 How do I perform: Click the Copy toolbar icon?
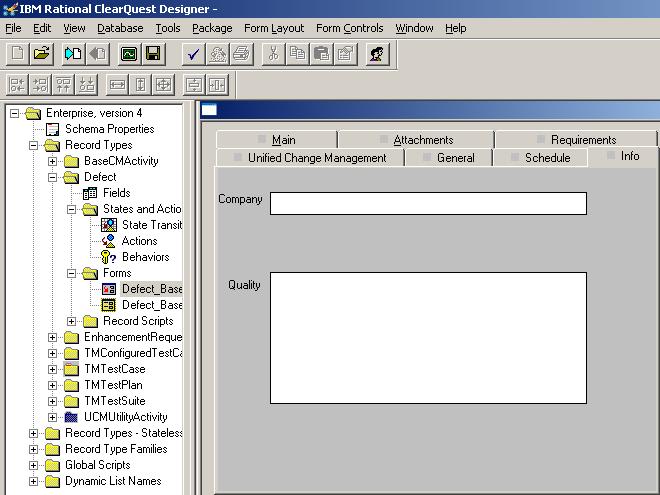pos(297,54)
